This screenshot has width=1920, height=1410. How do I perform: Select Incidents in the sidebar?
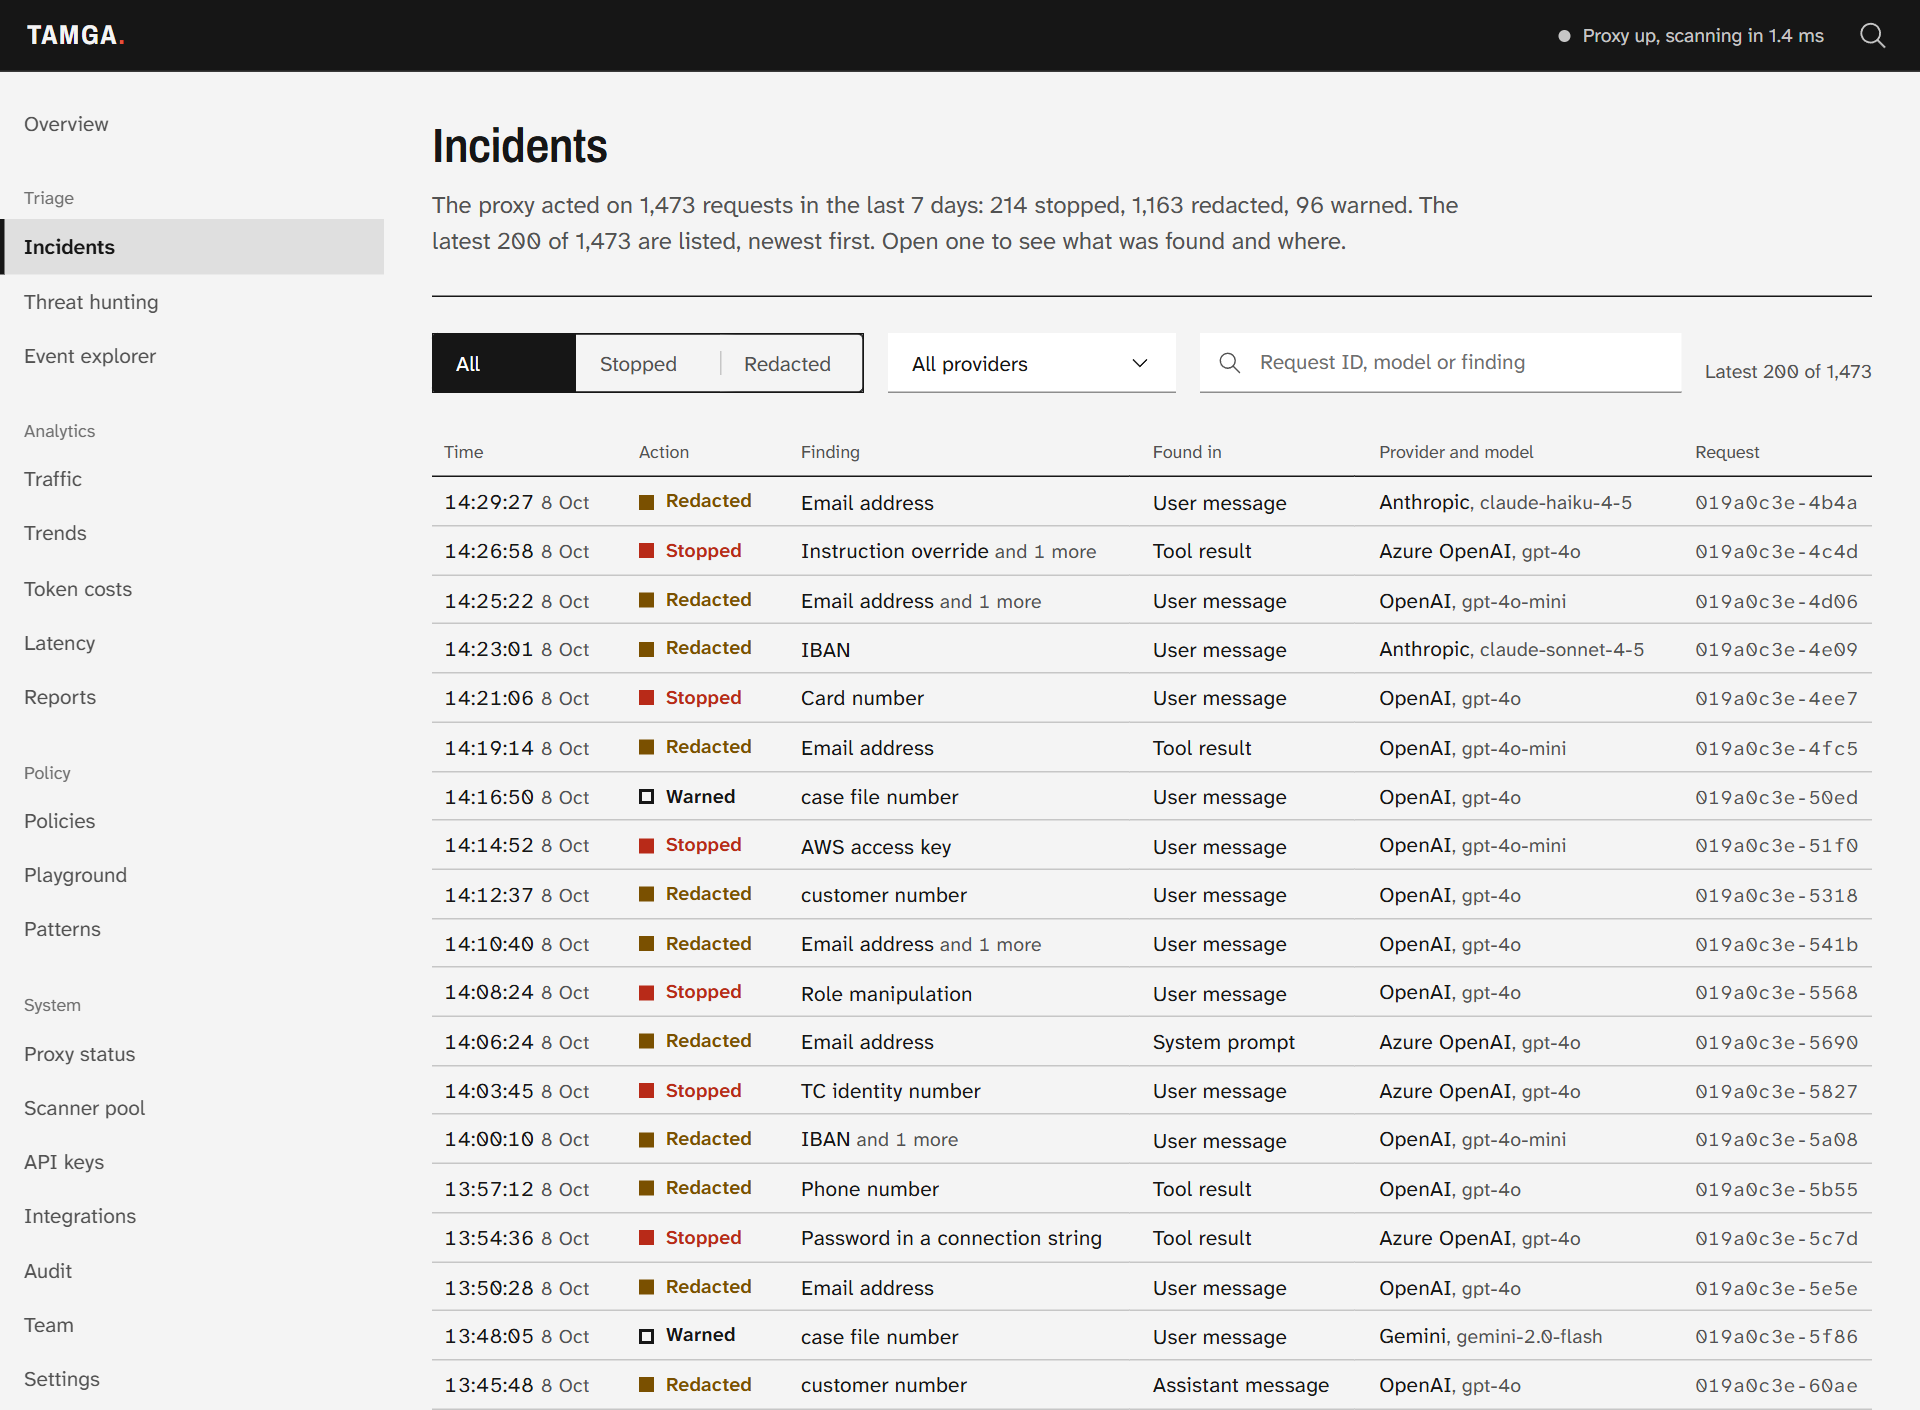click(x=192, y=247)
